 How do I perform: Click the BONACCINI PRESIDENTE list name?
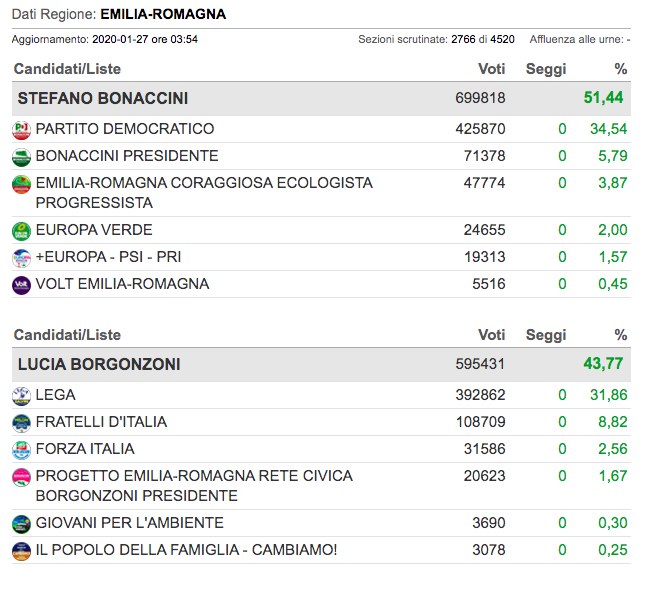[127, 156]
